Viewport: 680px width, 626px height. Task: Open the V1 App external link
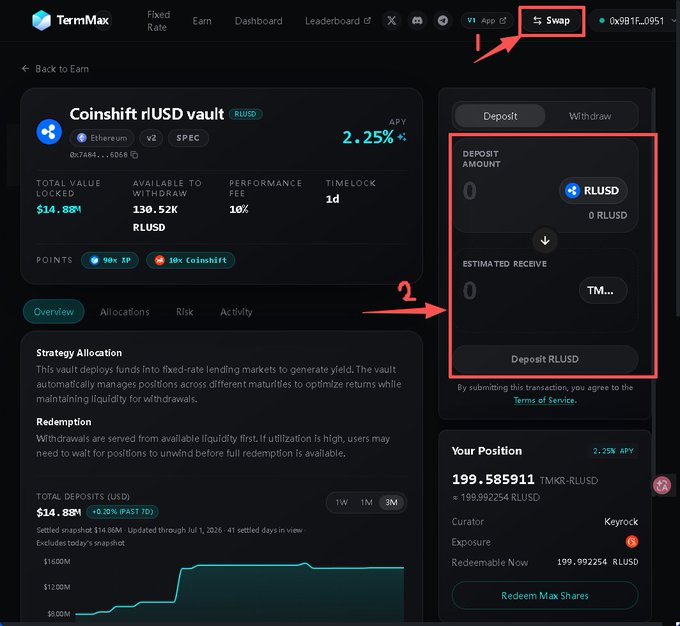(487, 20)
